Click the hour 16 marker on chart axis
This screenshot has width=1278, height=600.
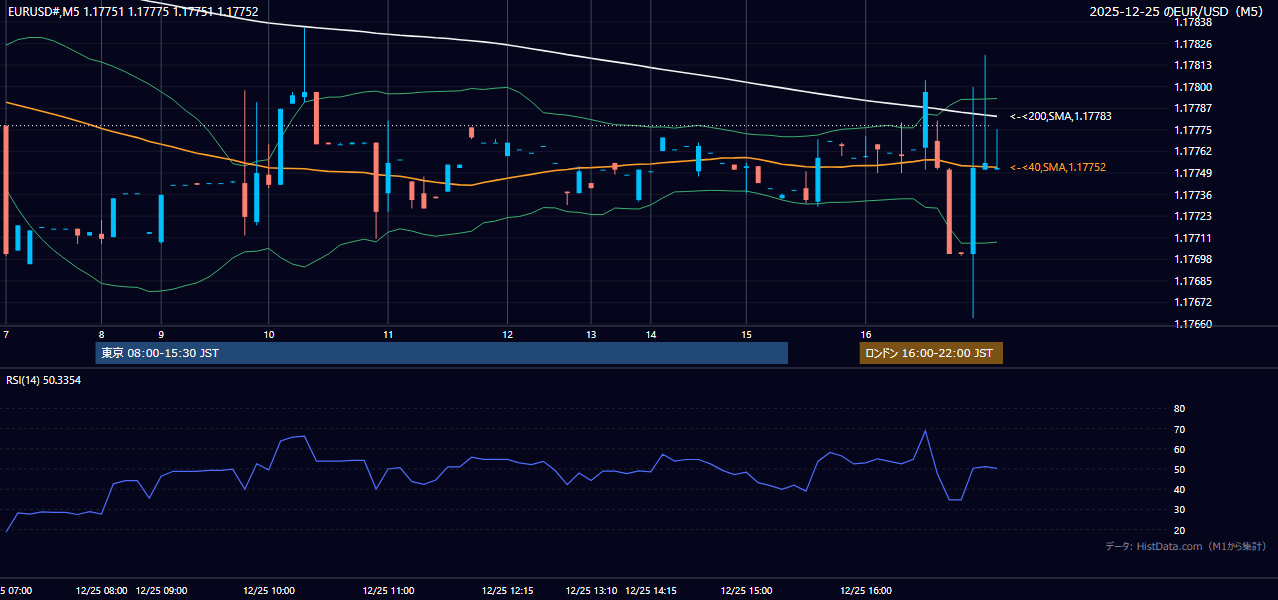point(866,334)
